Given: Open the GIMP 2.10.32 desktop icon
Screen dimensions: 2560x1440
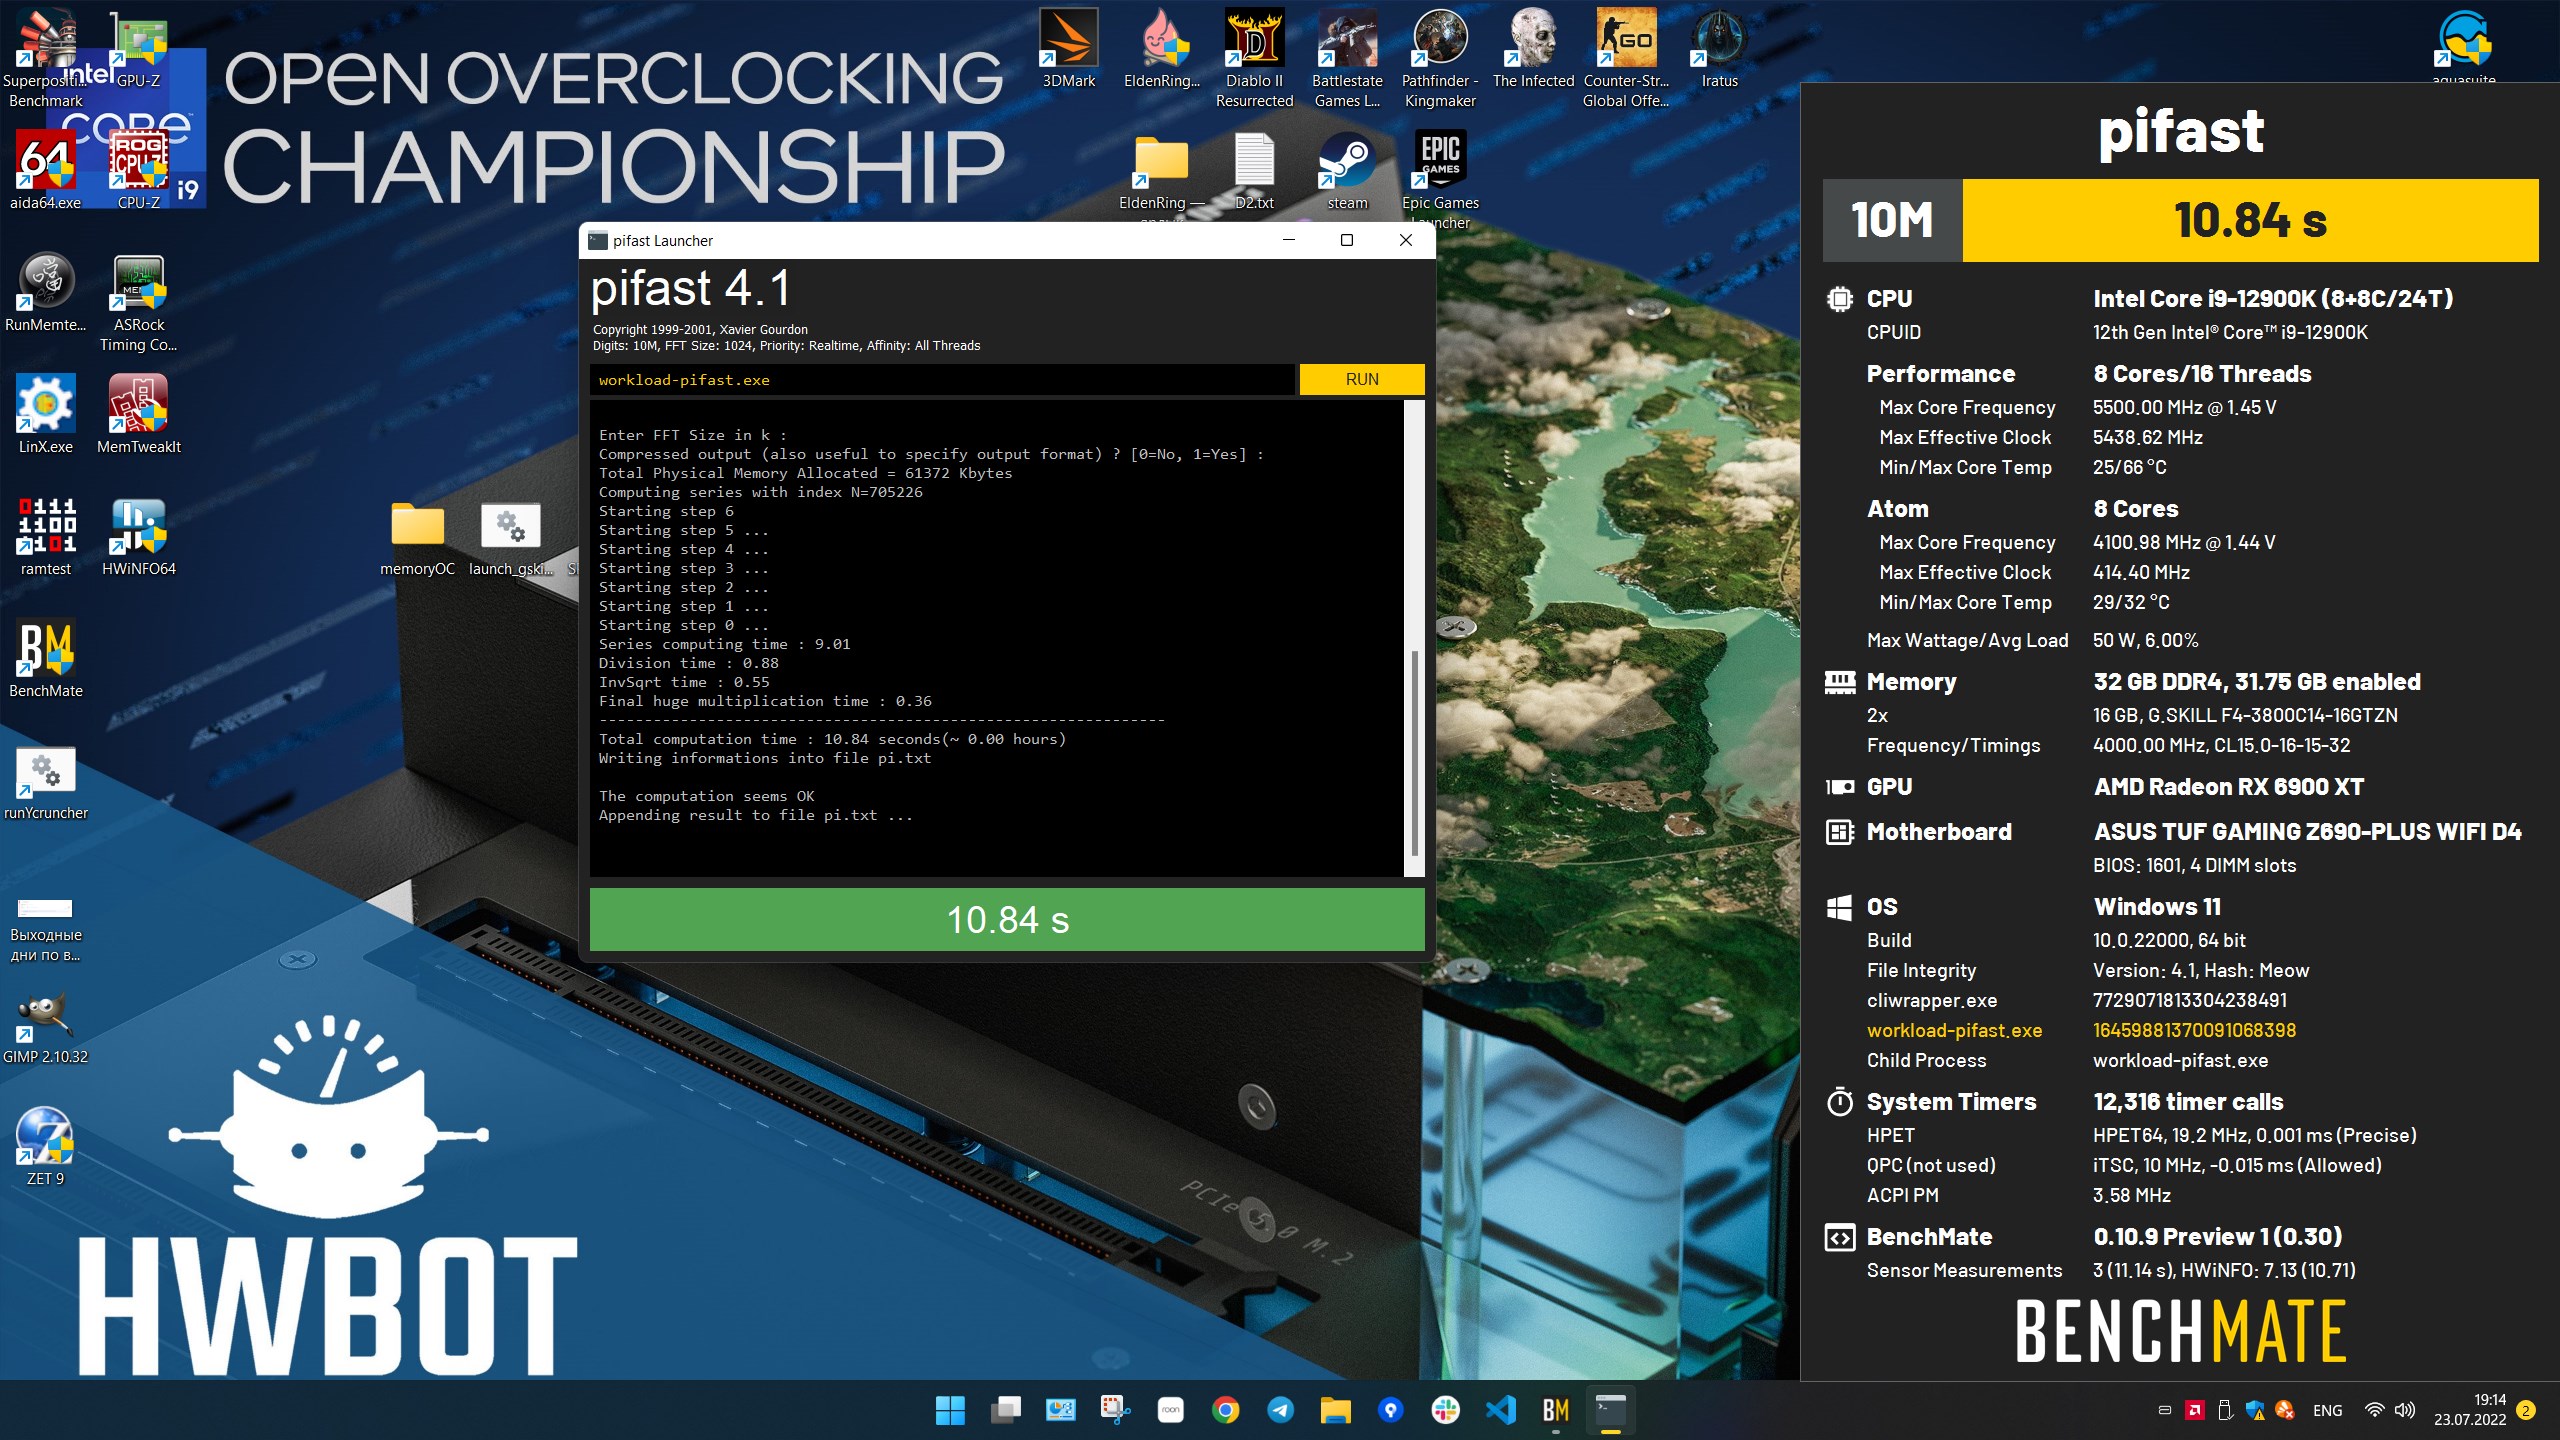Looking at the screenshot, I should pyautogui.click(x=45, y=1025).
